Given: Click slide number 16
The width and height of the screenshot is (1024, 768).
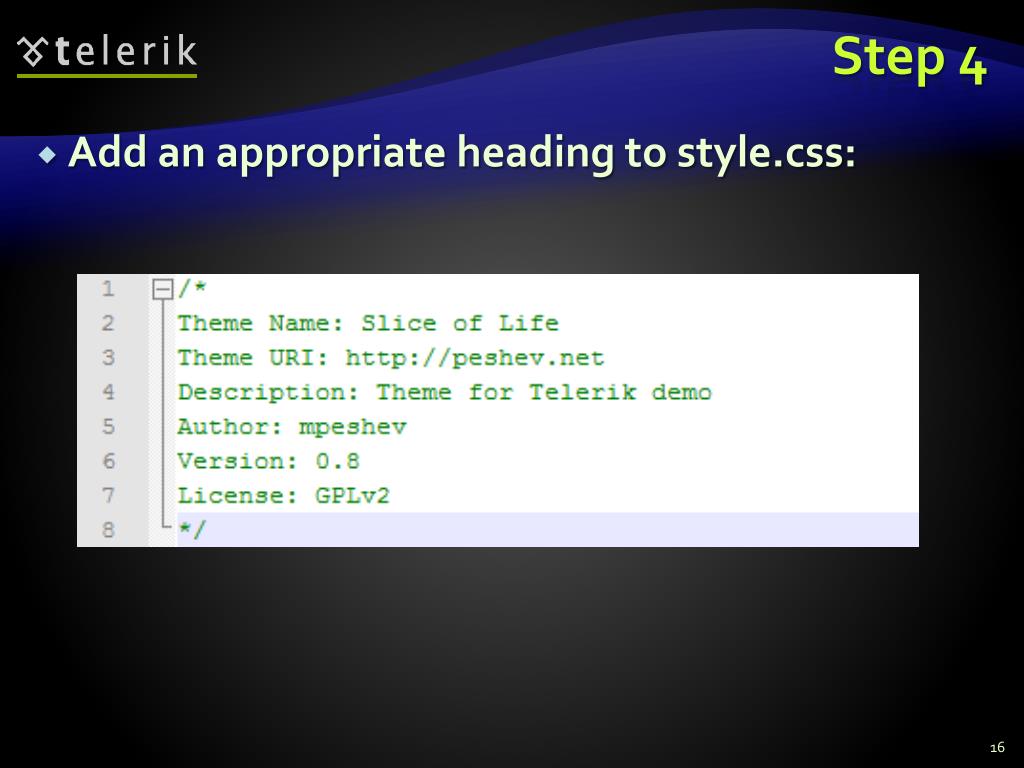Looking at the screenshot, I should pyautogui.click(x=997, y=748).
